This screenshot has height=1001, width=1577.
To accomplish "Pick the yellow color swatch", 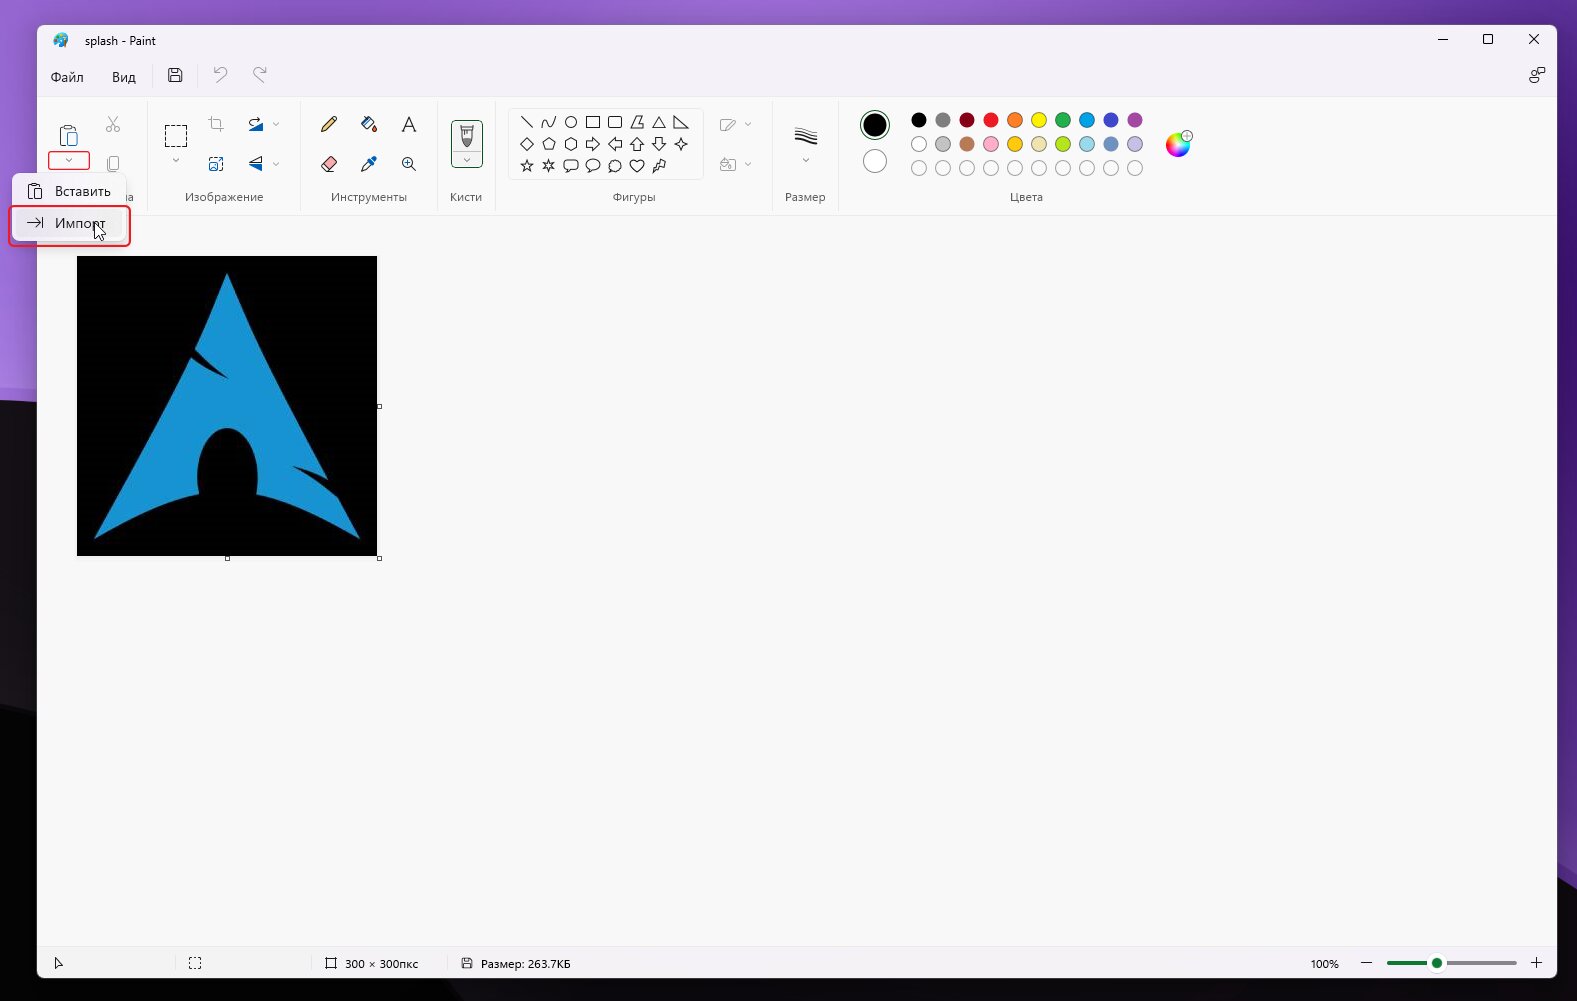I will point(1039,120).
